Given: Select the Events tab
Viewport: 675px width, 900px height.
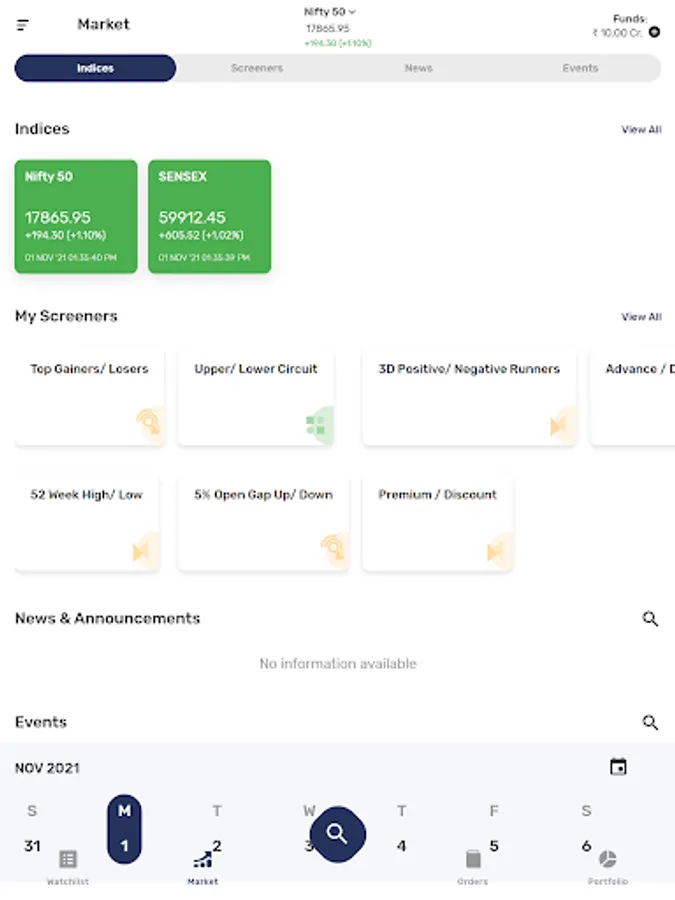Looking at the screenshot, I should point(580,68).
